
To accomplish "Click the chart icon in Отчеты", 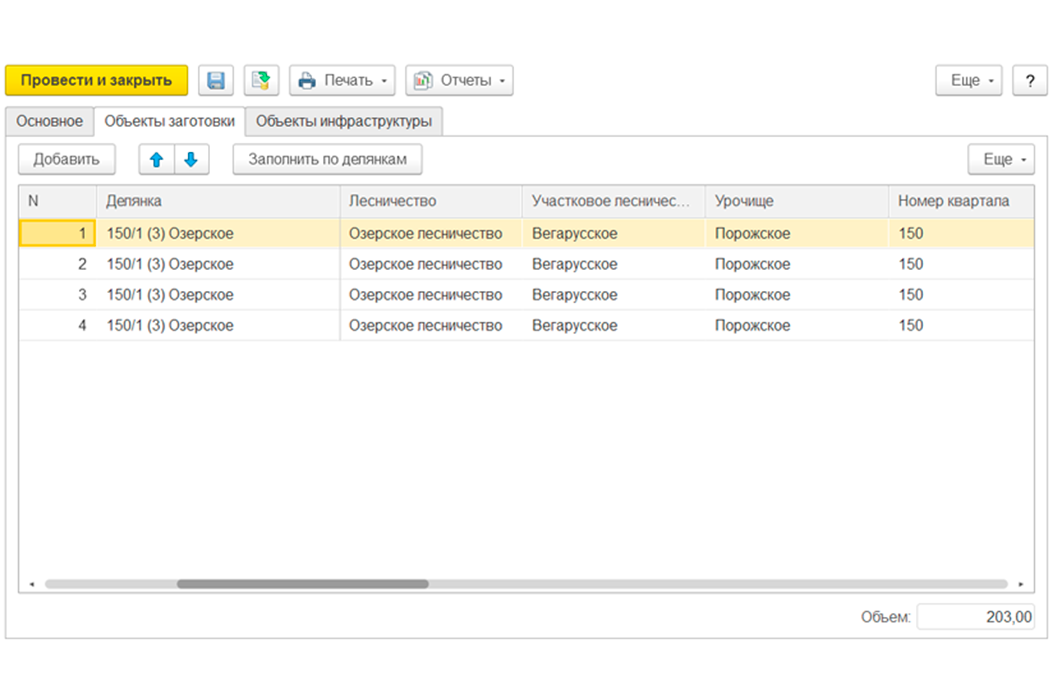I will [423, 80].
